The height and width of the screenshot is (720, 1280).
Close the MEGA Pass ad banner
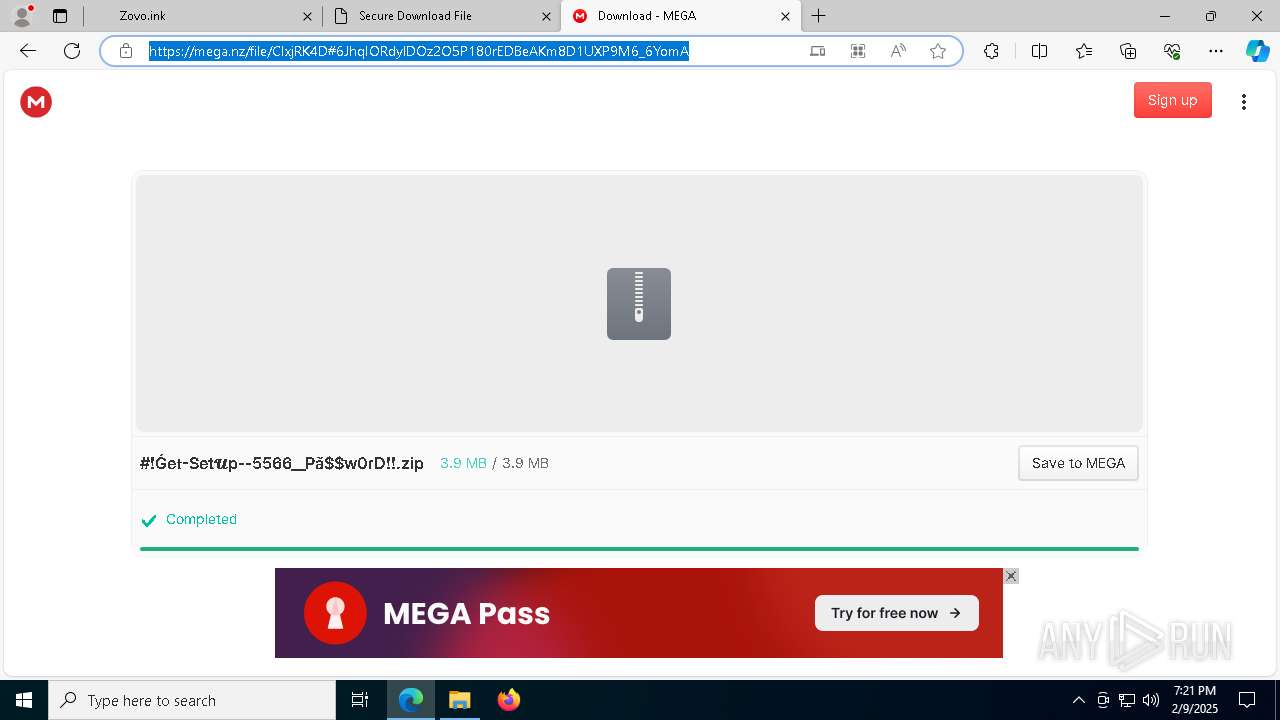pos(1011,576)
